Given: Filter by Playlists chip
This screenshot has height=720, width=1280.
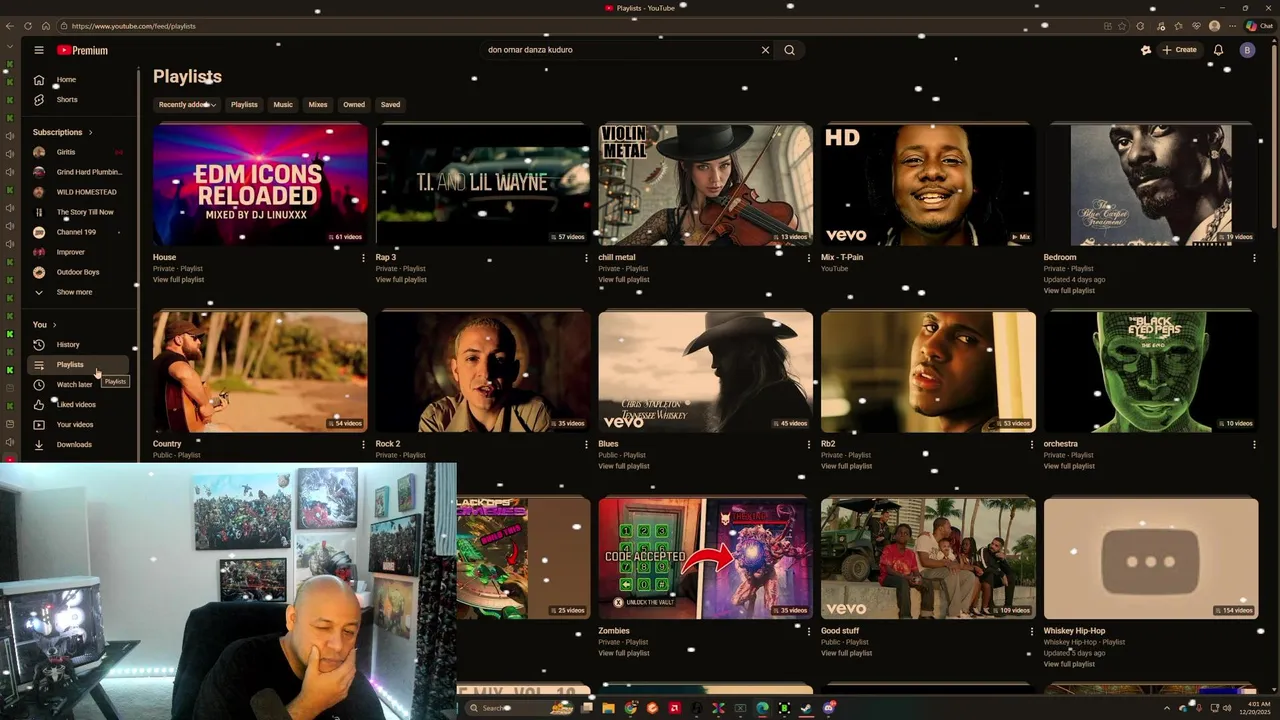Looking at the screenshot, I should click(244, 105).
